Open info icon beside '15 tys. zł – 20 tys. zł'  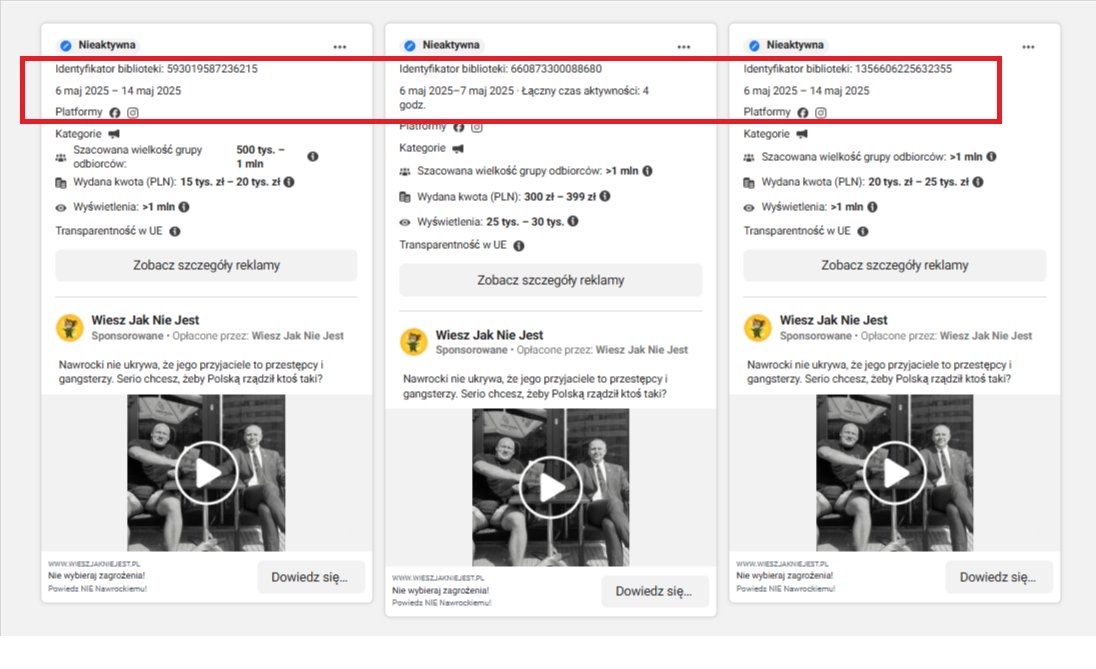click(x=289, y=182)
